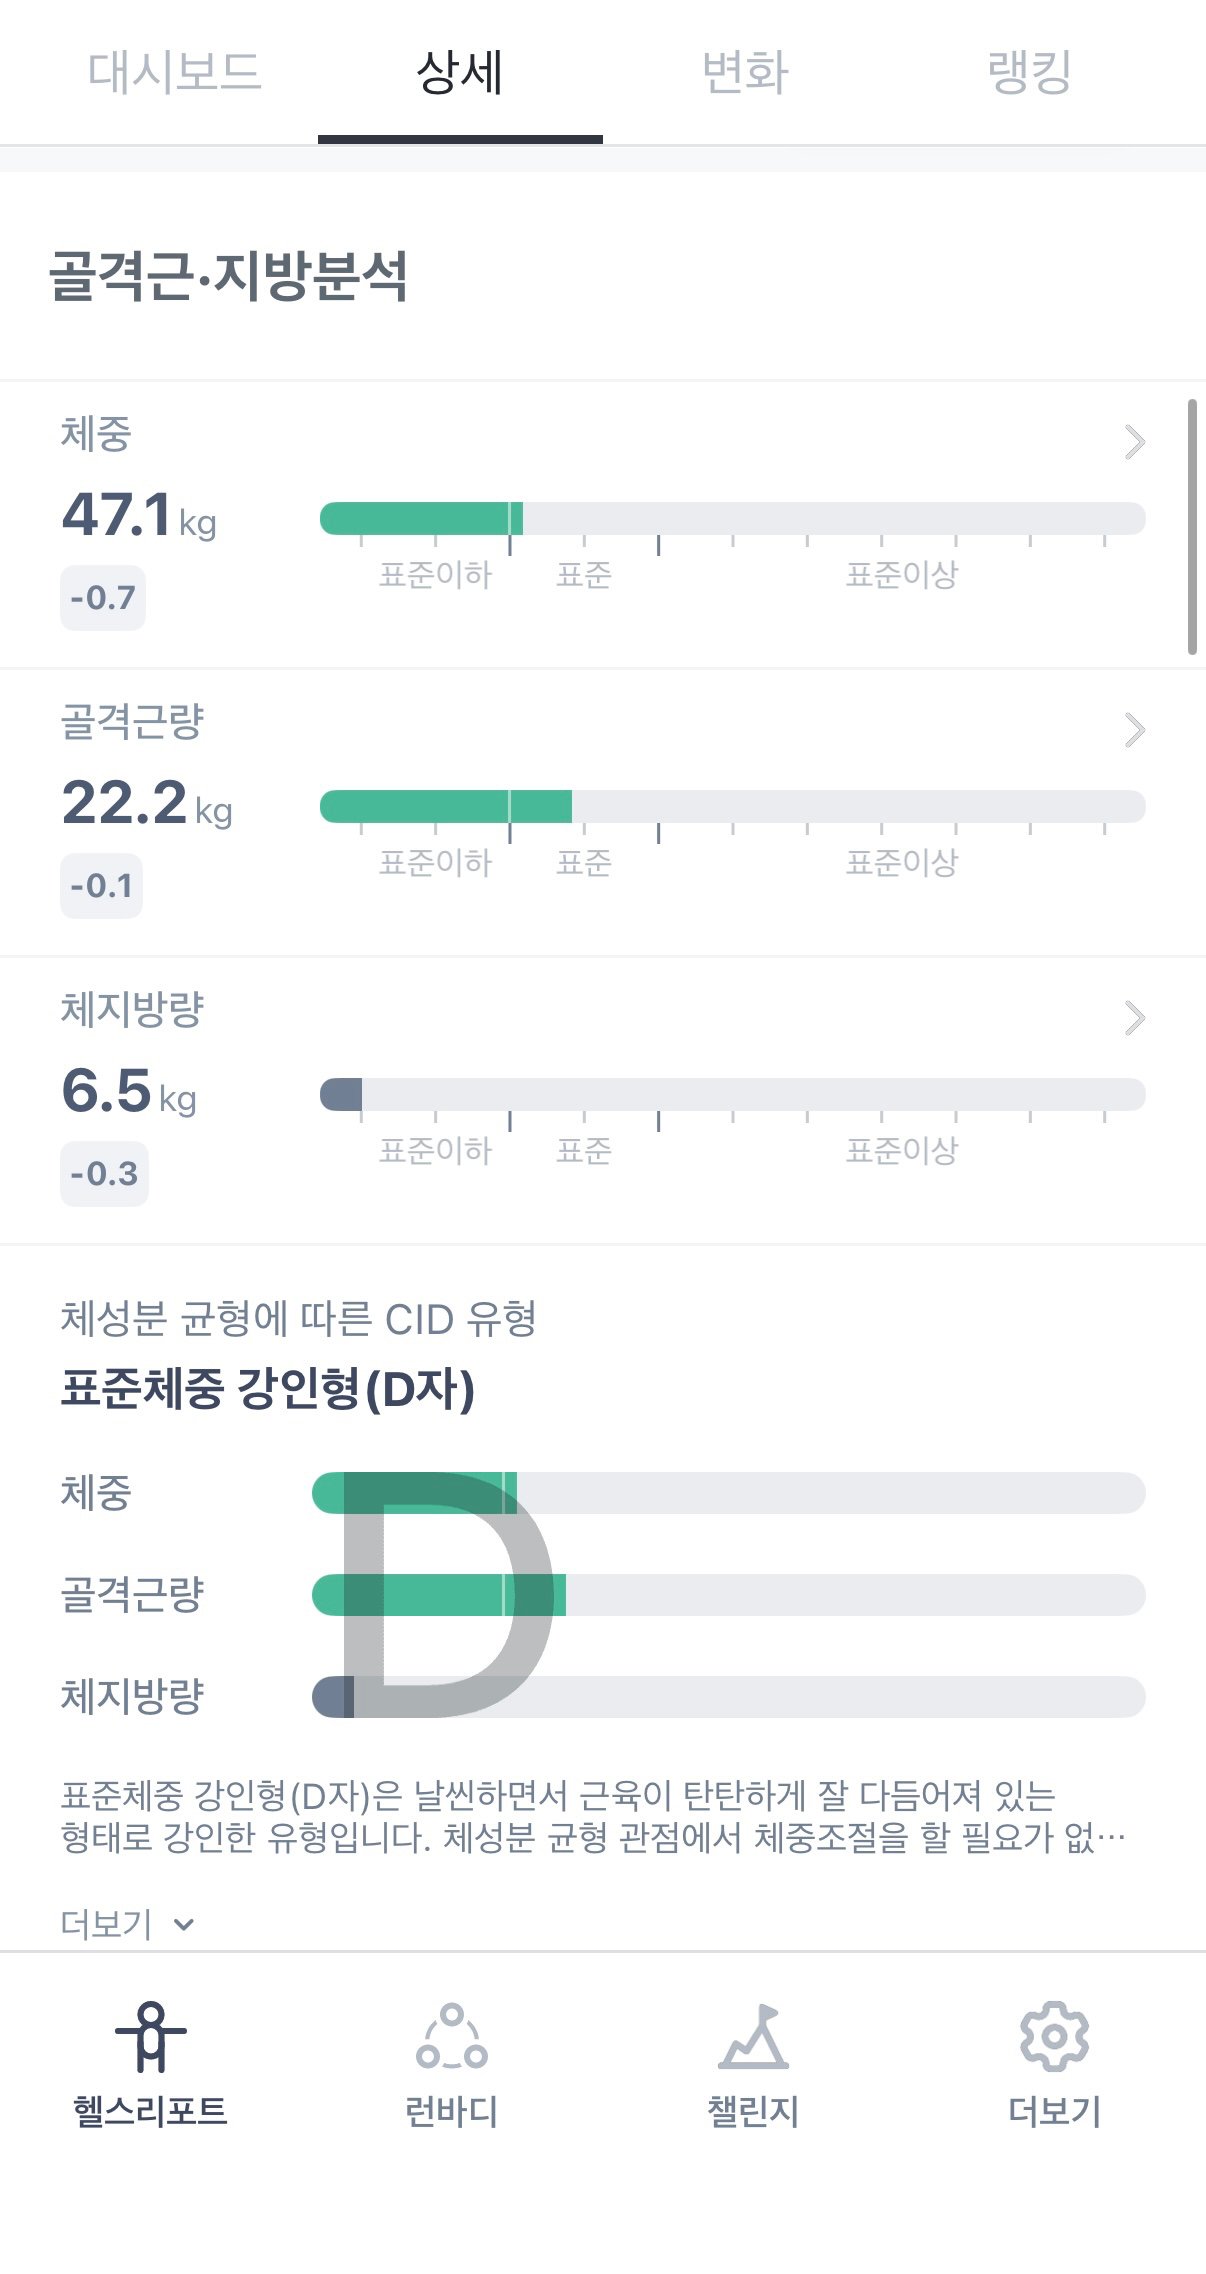Click the 체중 47.1 kg progress bar
1206x2274 pixels.
732,519
